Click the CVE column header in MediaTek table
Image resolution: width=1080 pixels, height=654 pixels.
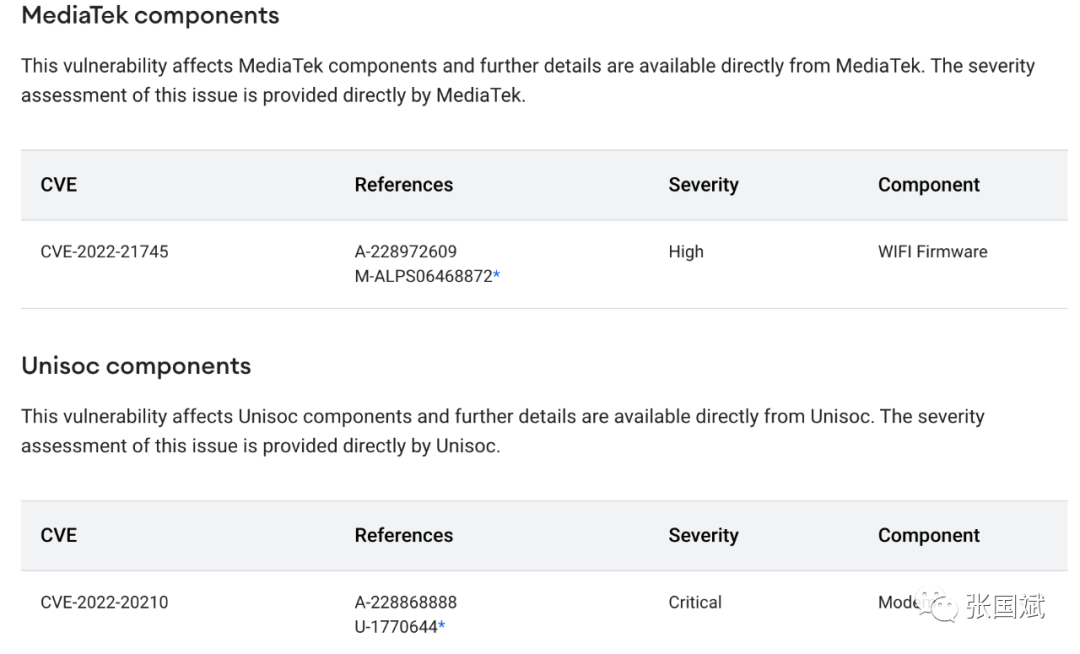59,185
